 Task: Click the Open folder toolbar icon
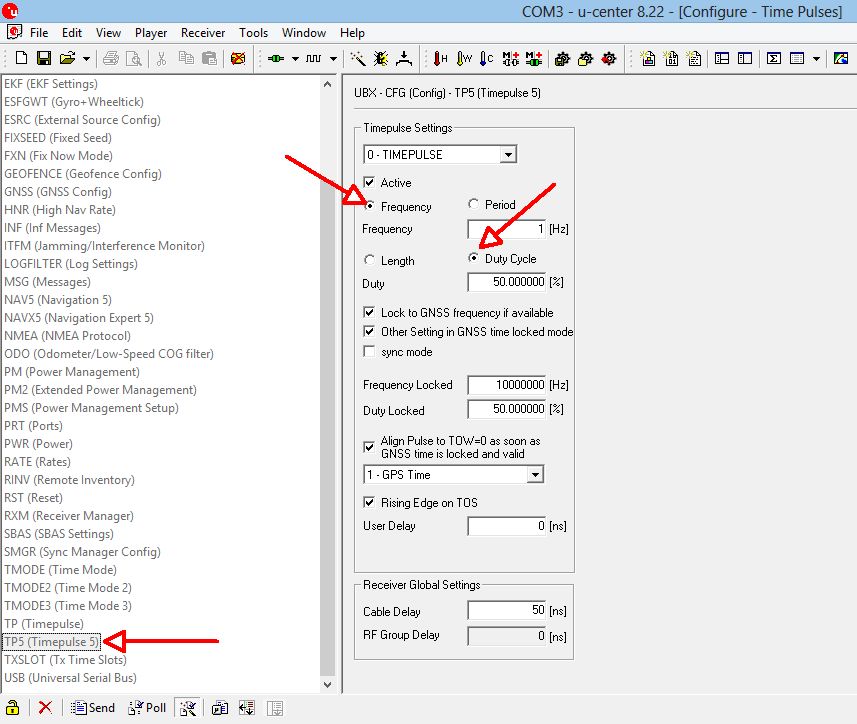click(68, 58)
